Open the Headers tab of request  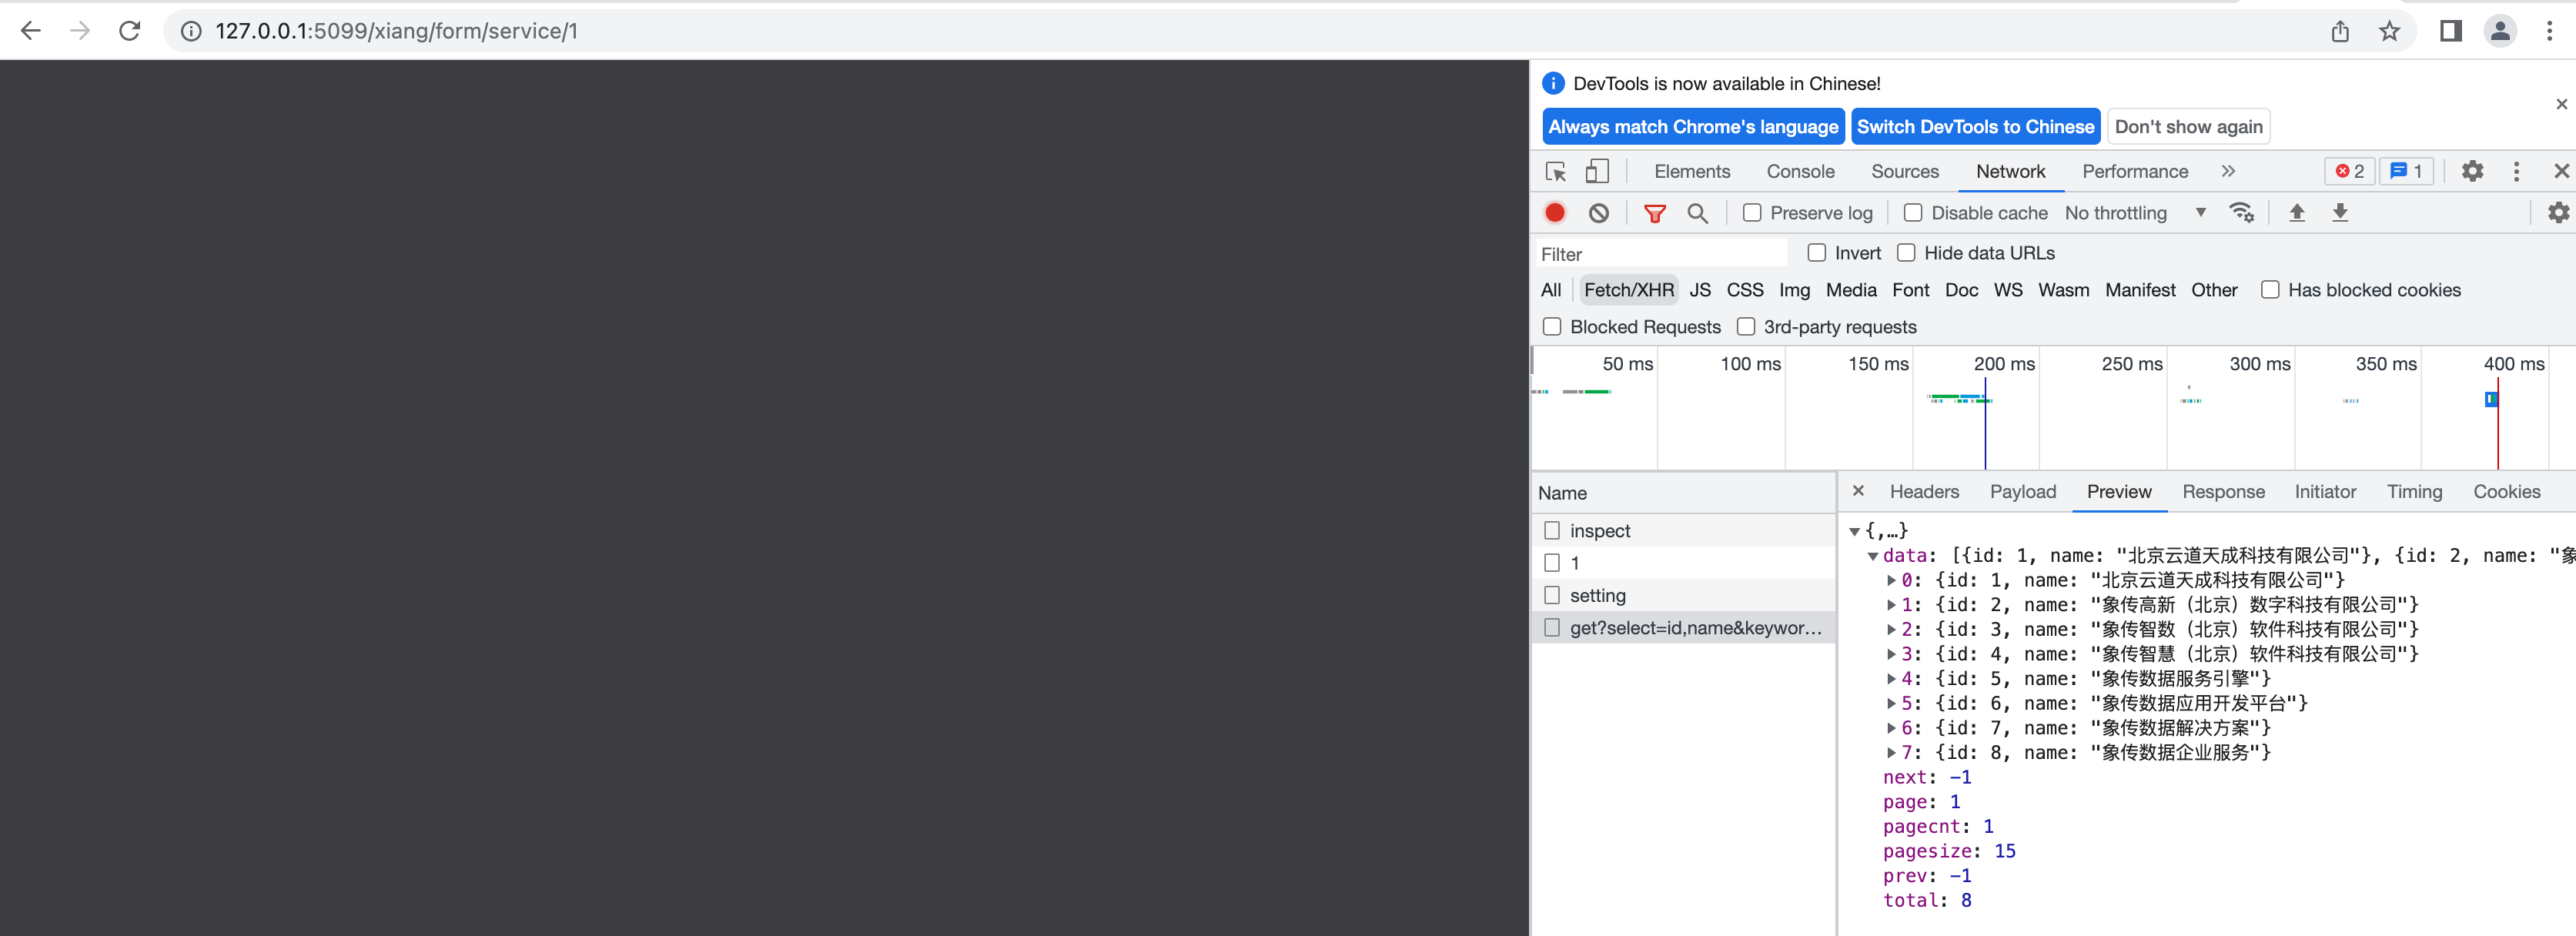tap(1923, 492)
